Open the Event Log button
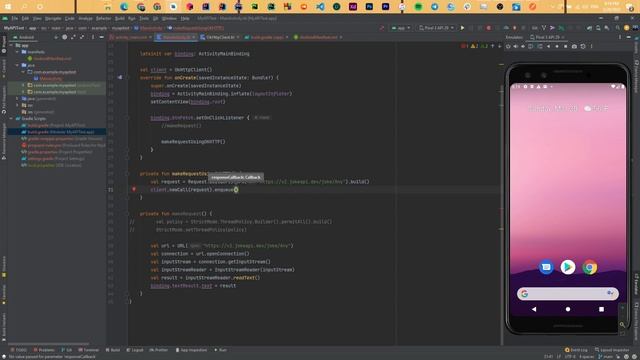 [x=576, y=350]
